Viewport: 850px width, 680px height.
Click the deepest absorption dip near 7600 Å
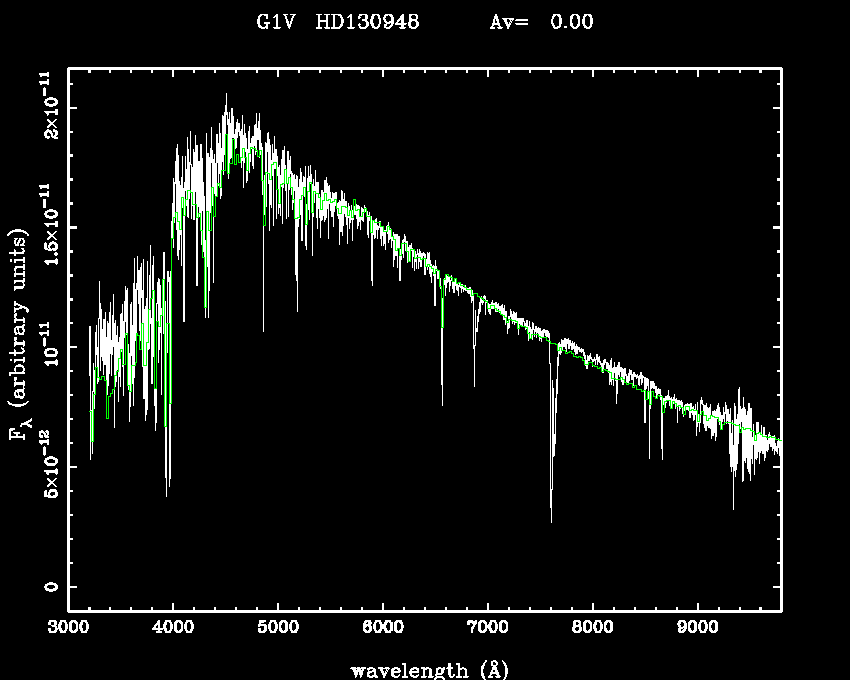[x=551, y=518]
